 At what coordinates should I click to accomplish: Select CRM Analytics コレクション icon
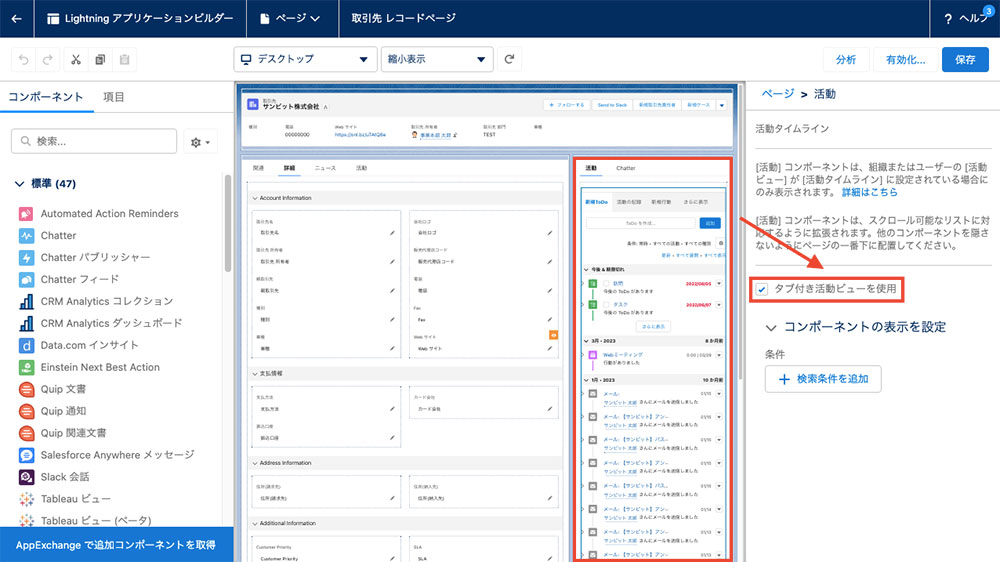[26, 301]
